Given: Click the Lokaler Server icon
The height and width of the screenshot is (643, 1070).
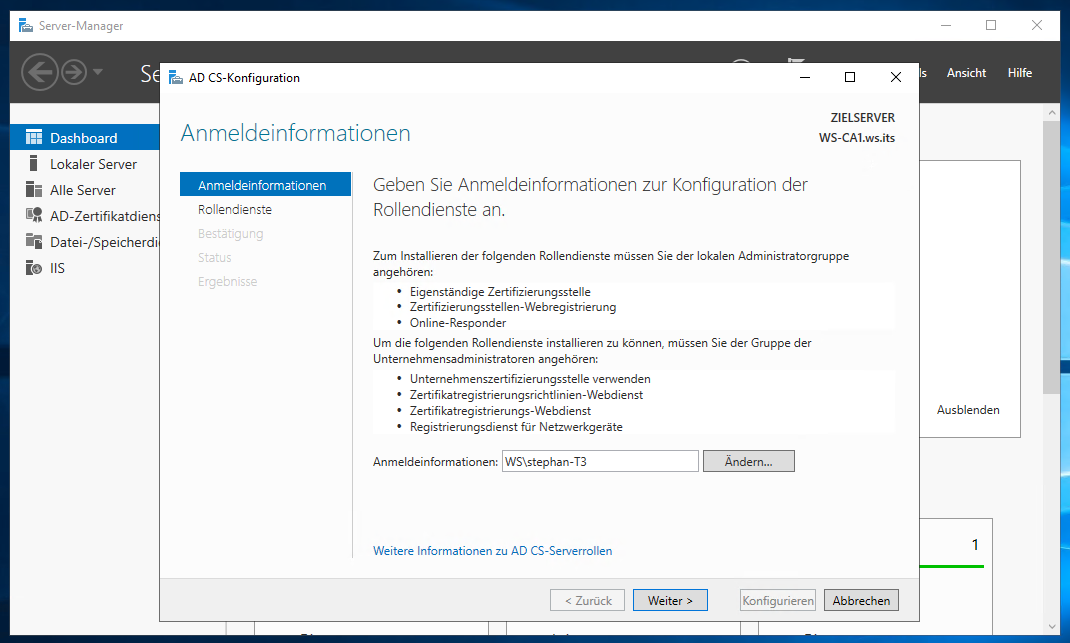Looking at the screenshot, I should [33, 164].
